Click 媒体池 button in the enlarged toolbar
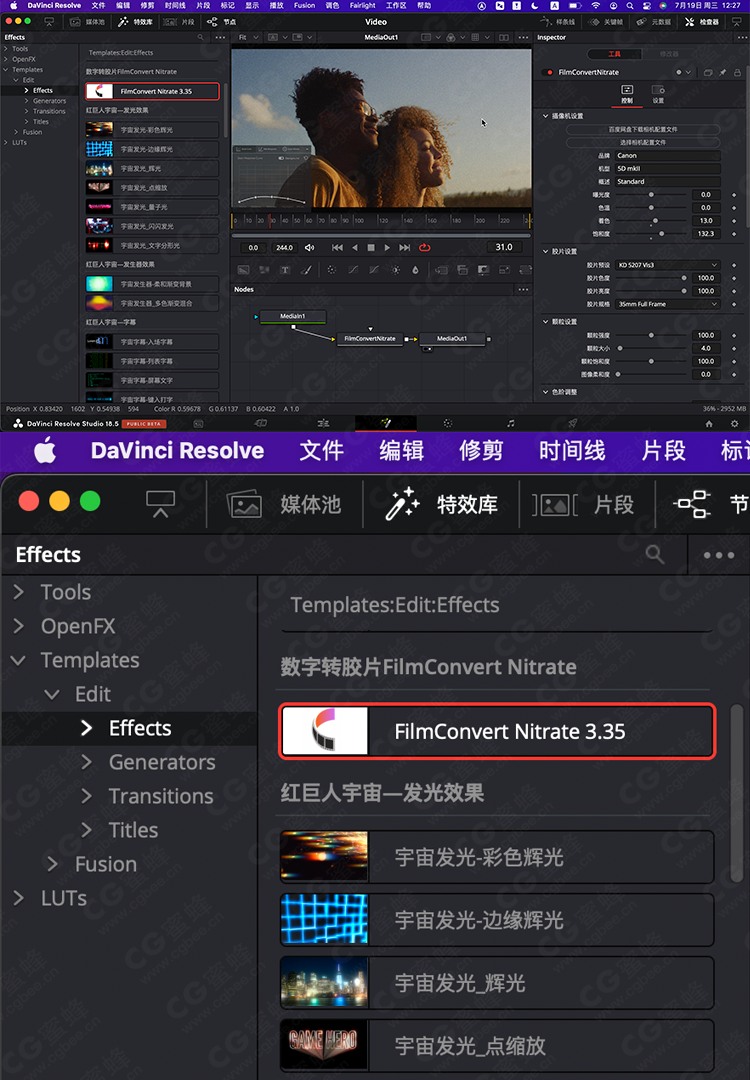 click(x=284, y=505)
